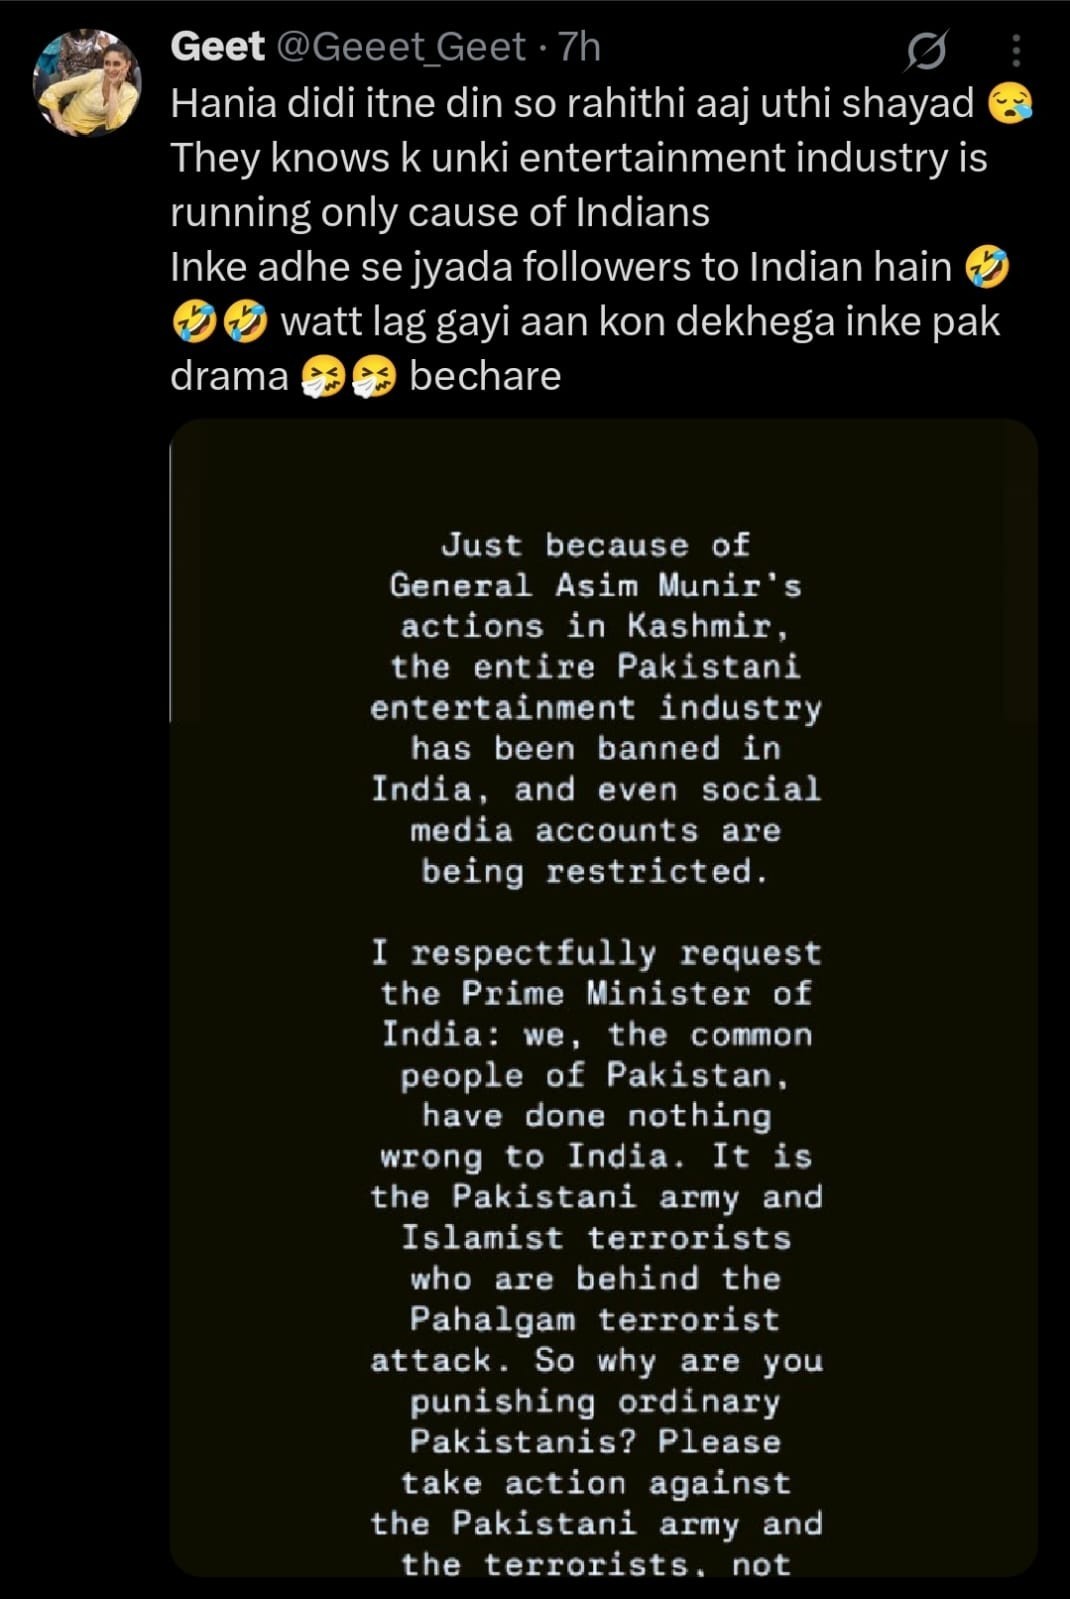Click image text "I respectfully request"
This screenshot has width=1070, height=1599.
596,953
